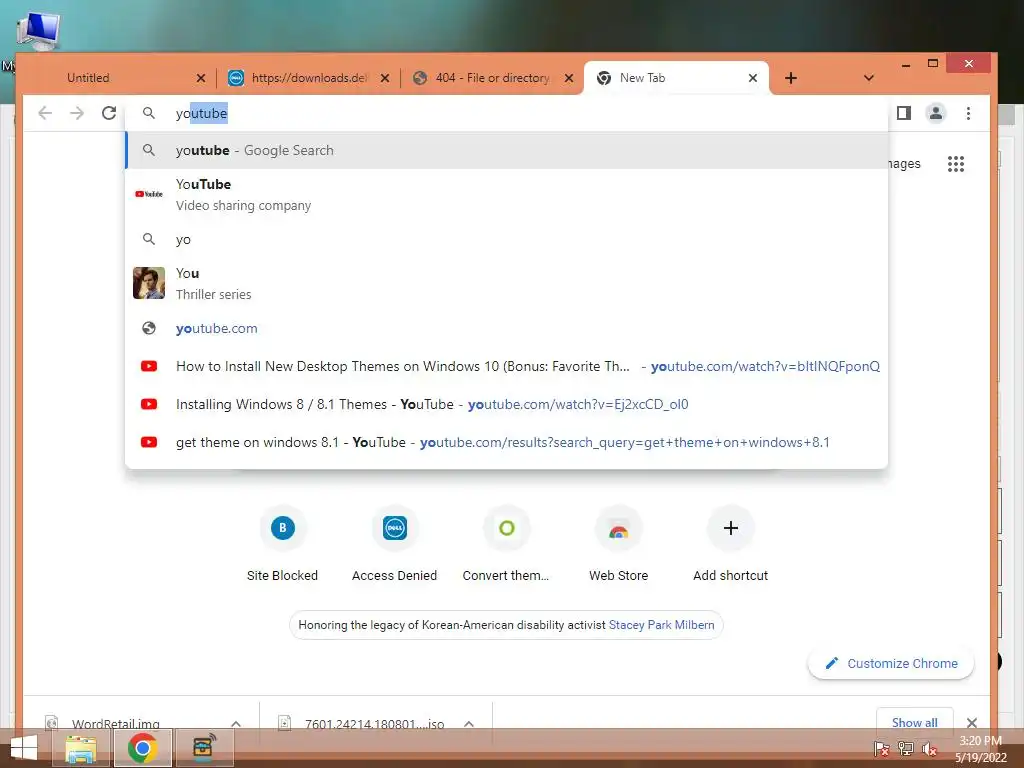Reload the current page
The image size is (1024, 768).
(x=109, y=113)
